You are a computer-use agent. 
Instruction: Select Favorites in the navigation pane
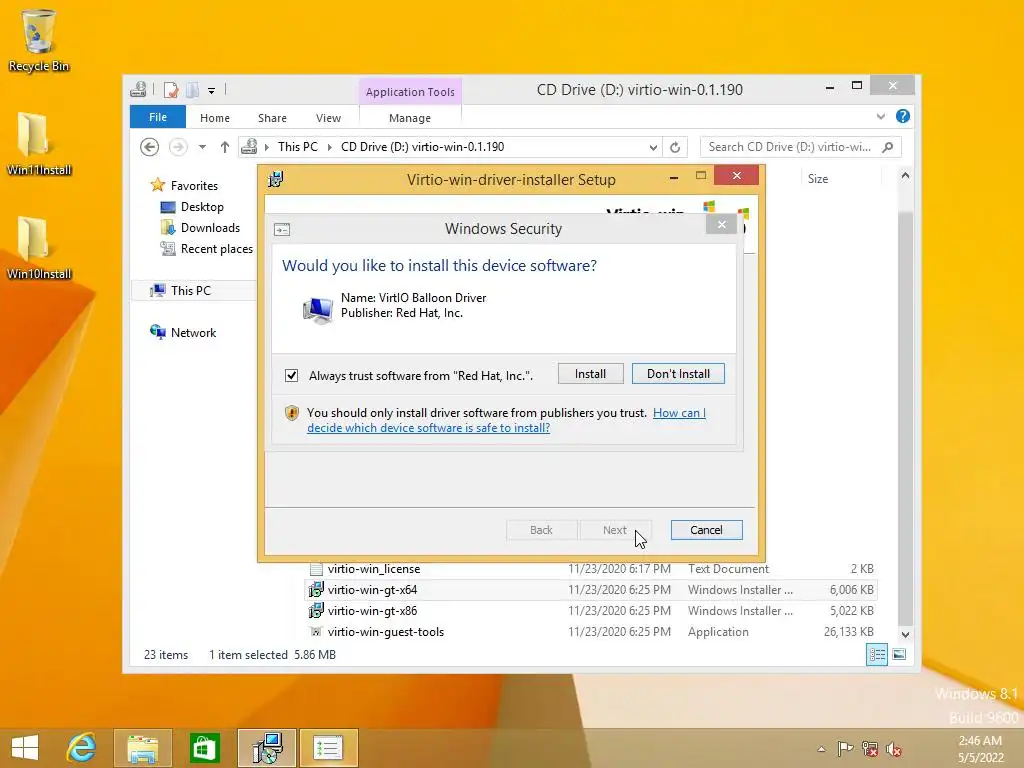(194, 185)
